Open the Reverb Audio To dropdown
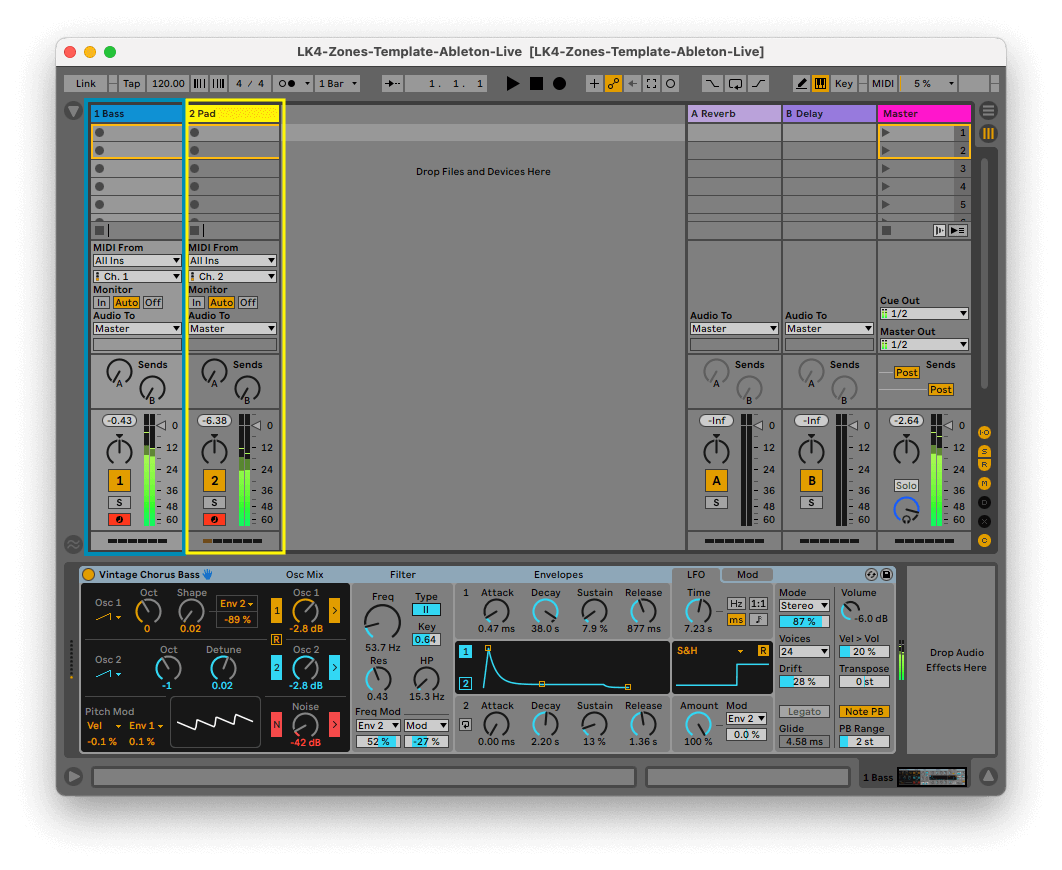Screen dimensions: 1062x870 (x=734, y=328)
